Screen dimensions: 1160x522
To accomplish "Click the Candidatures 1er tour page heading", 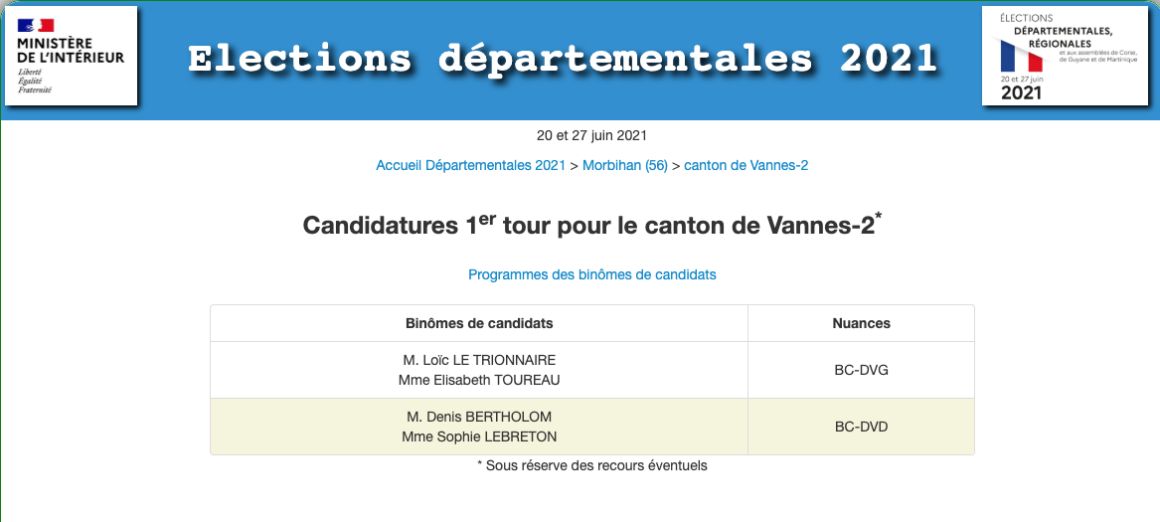I will [x=592, y=224].
